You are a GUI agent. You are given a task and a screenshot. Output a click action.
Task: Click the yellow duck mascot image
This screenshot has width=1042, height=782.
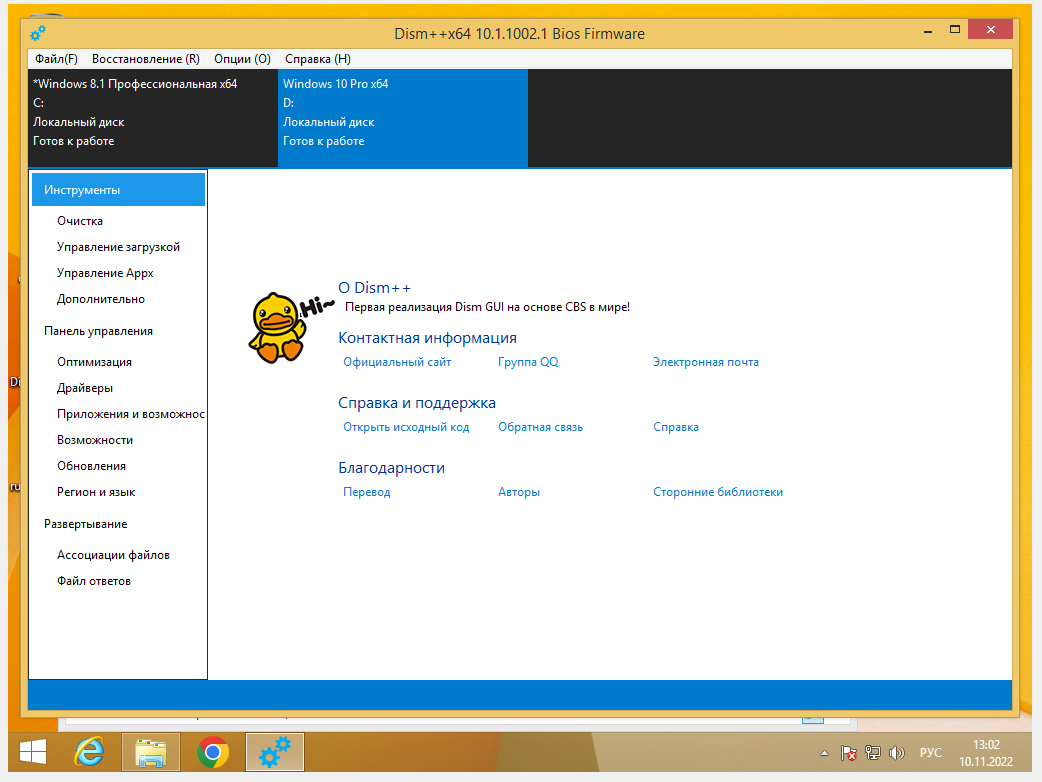(277, 328)
